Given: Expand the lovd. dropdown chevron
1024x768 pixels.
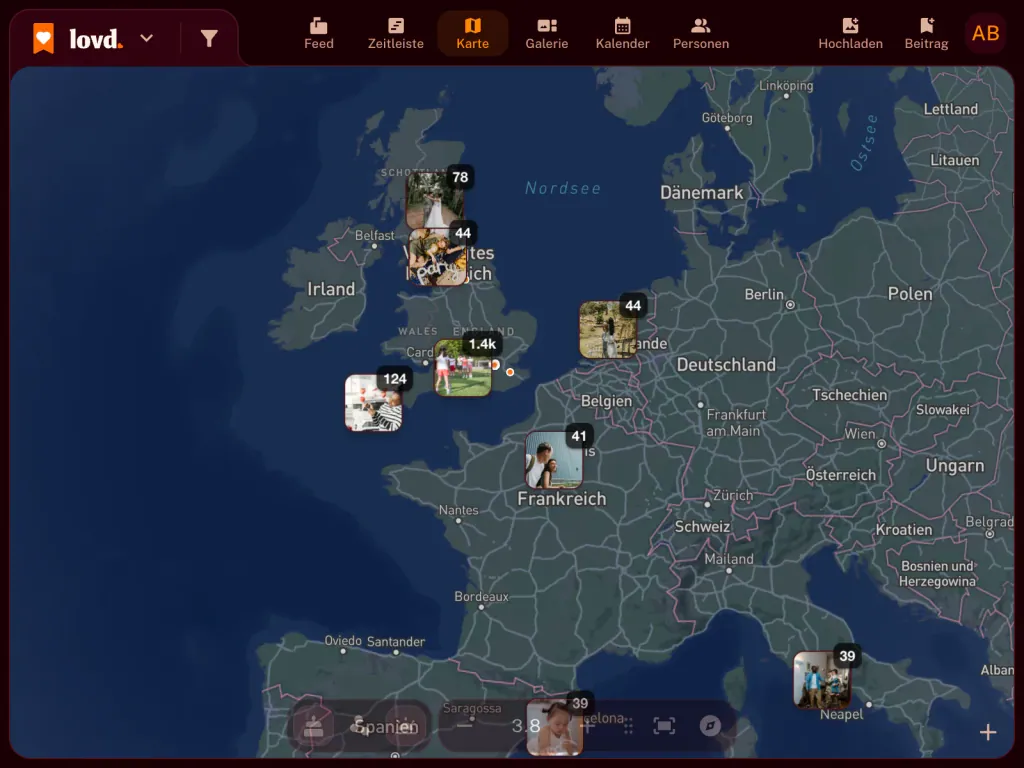Looking at the screenshot, I should tap(147, 39).
